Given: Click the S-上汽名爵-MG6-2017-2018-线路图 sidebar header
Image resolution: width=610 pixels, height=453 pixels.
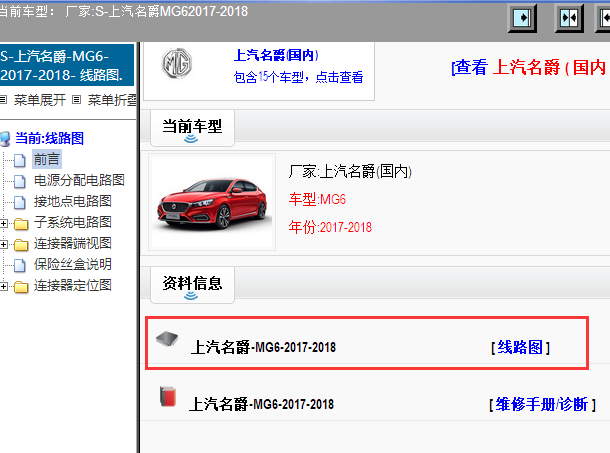Looking at the screenshot, I should [x=67, y=65].
